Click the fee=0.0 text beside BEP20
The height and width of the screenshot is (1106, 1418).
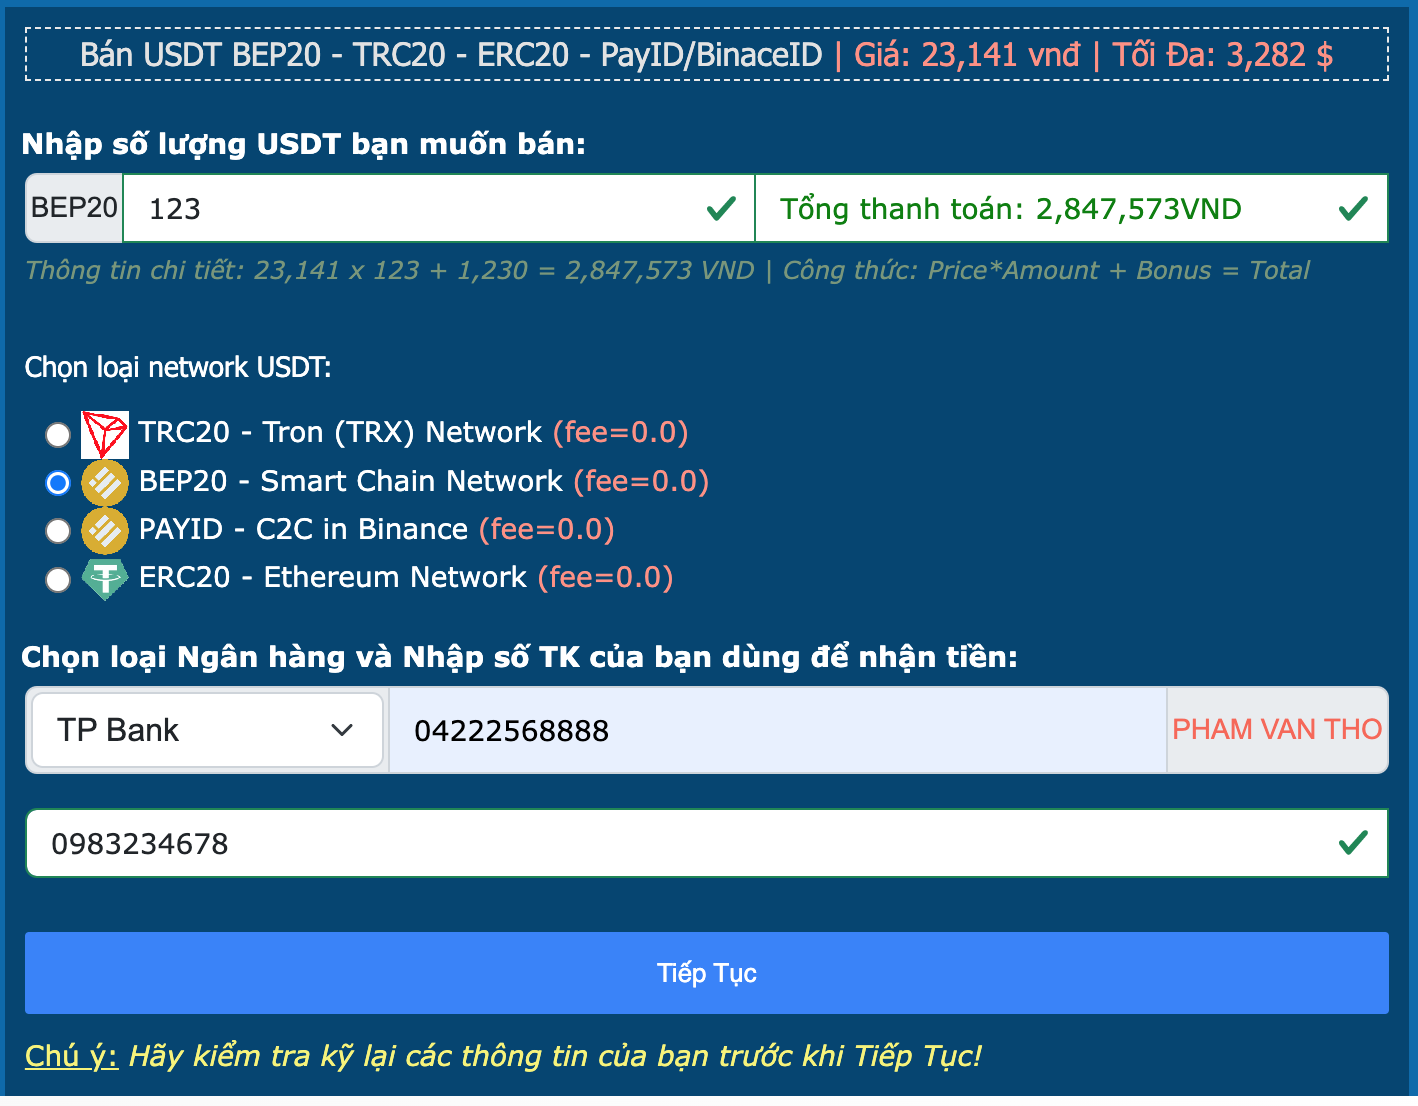click(x=642, y=481)
